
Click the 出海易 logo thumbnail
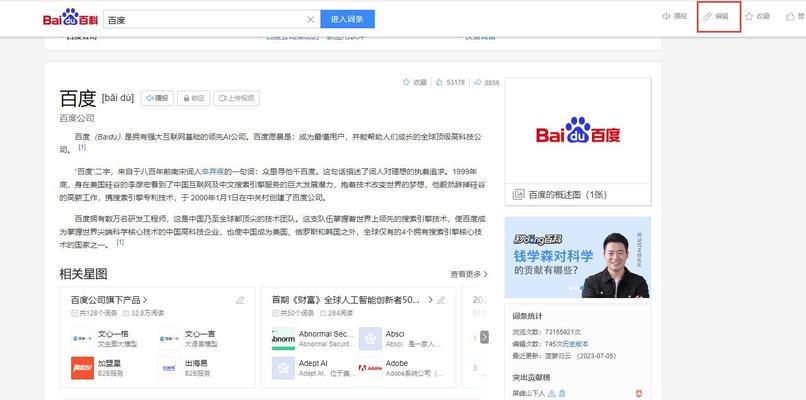(169, 368)
